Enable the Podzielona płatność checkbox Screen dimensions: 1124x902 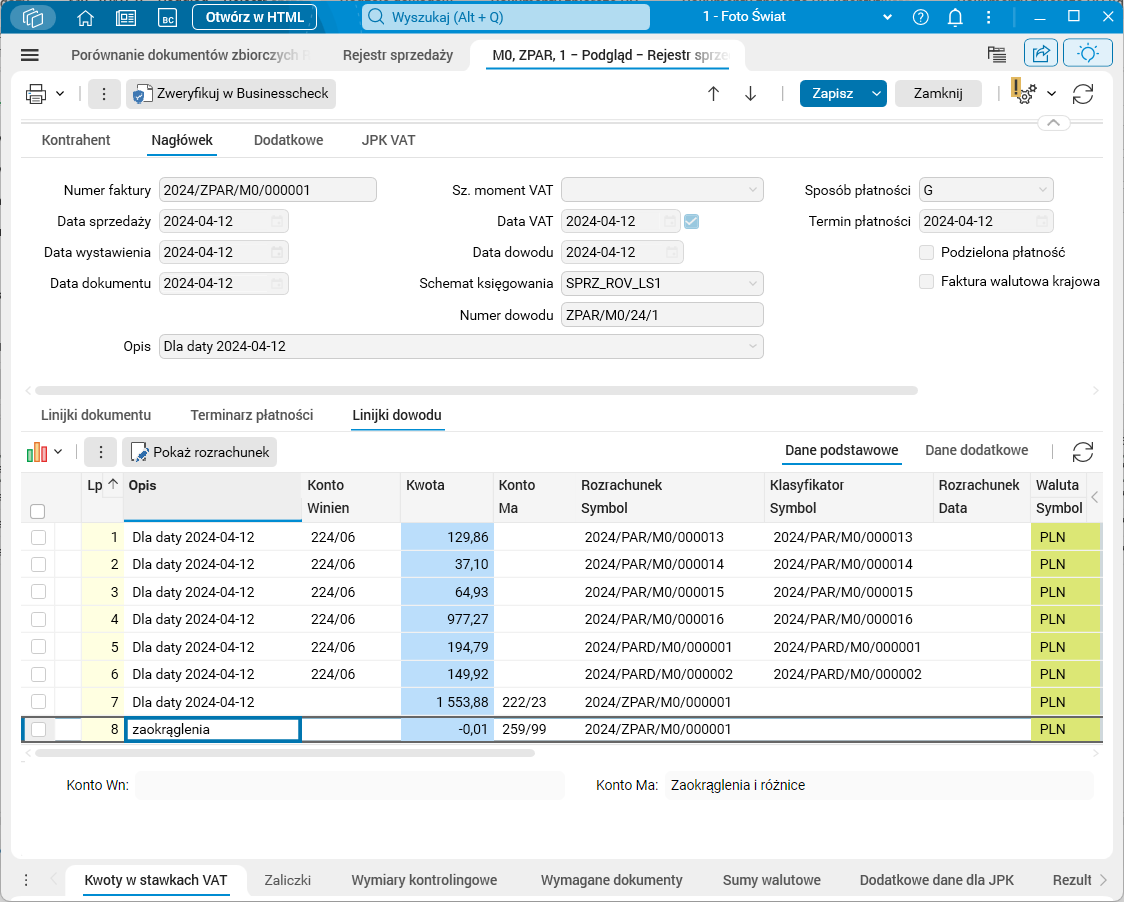point(926,252)
